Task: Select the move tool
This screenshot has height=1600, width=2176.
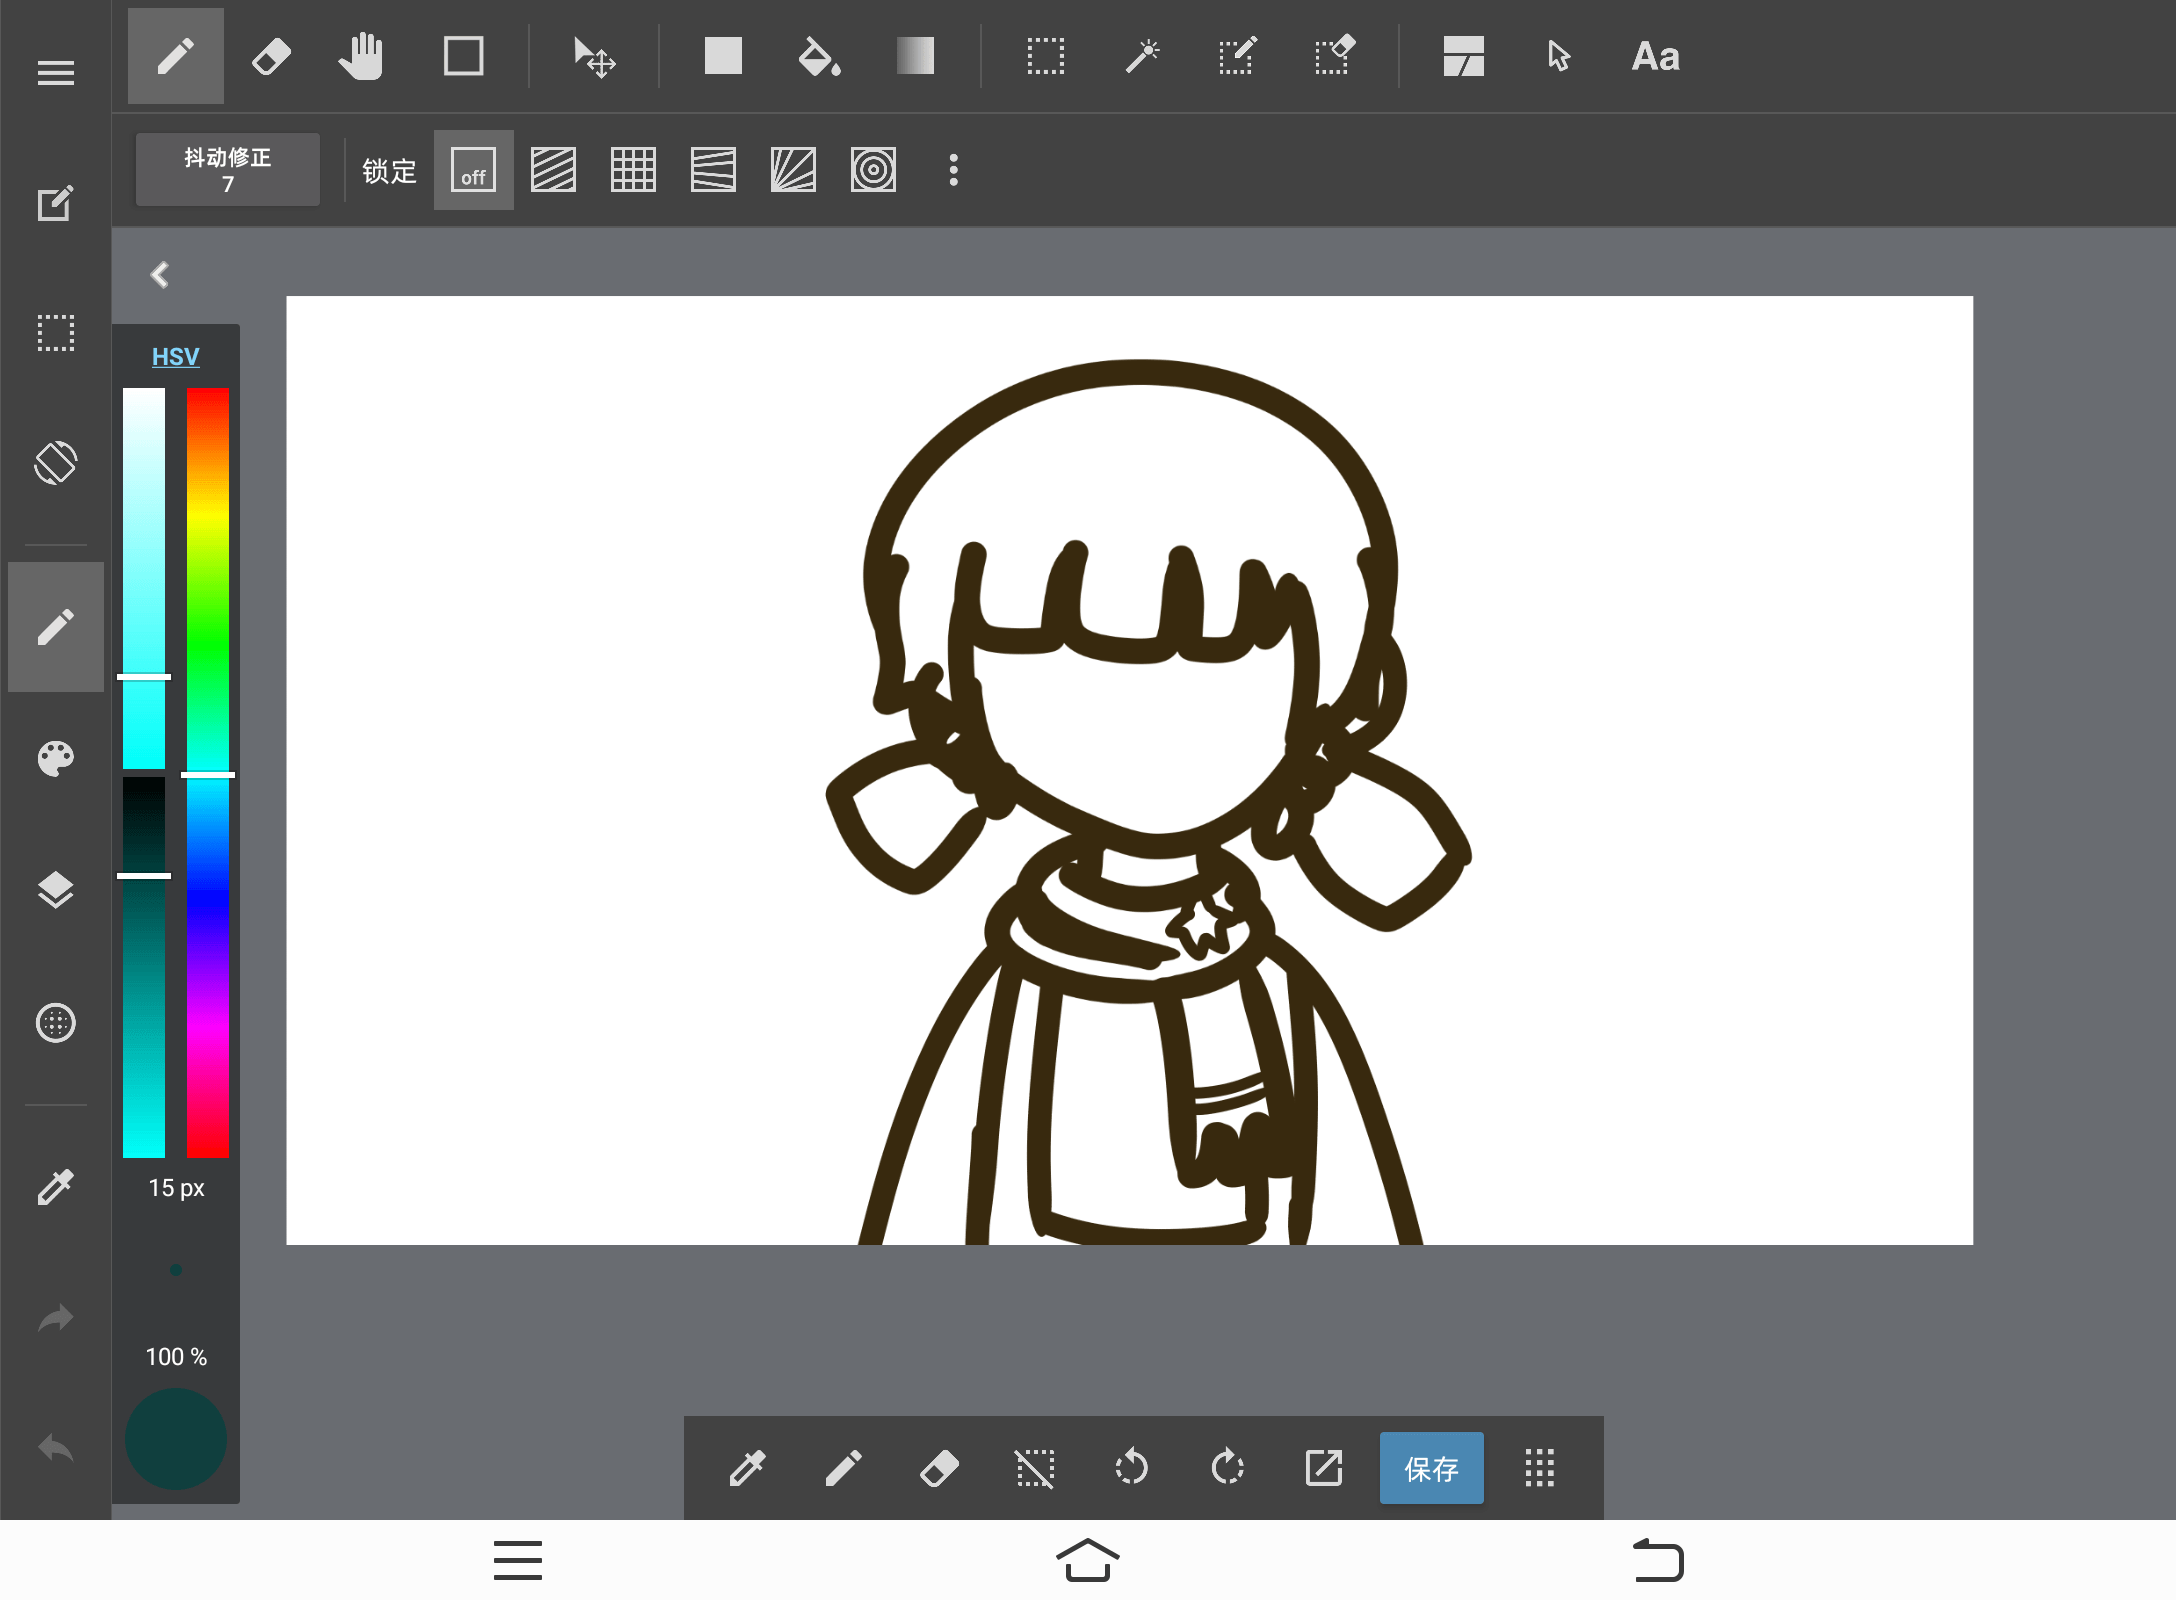Action: 594,57
